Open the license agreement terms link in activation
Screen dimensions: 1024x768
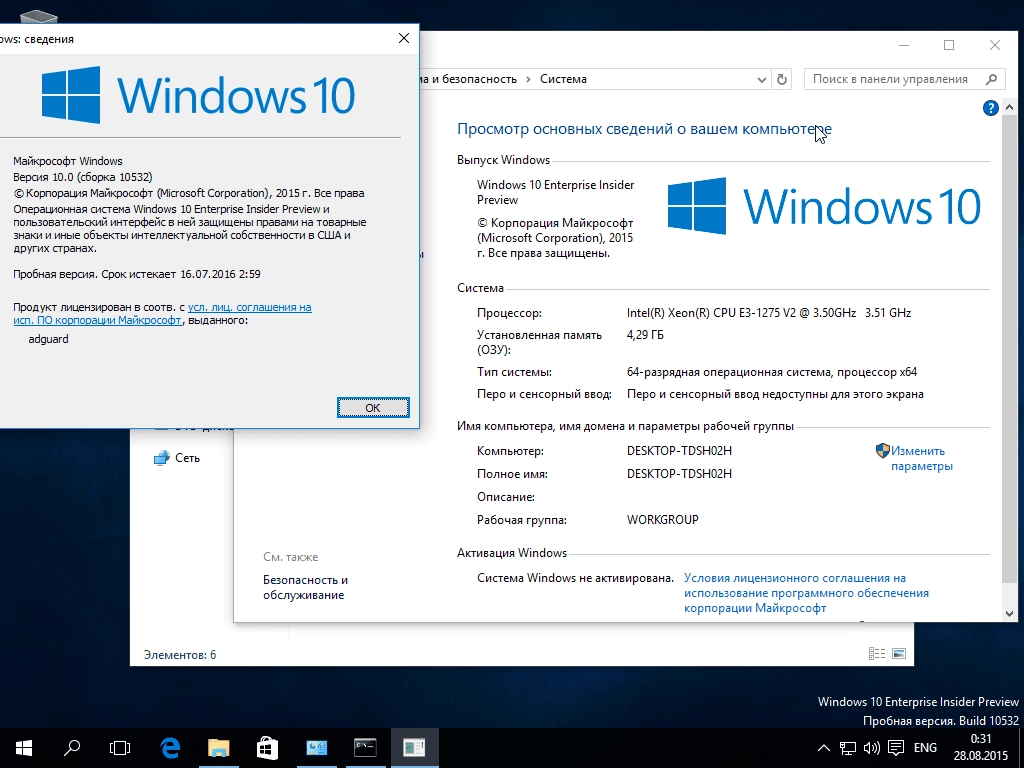806,593
